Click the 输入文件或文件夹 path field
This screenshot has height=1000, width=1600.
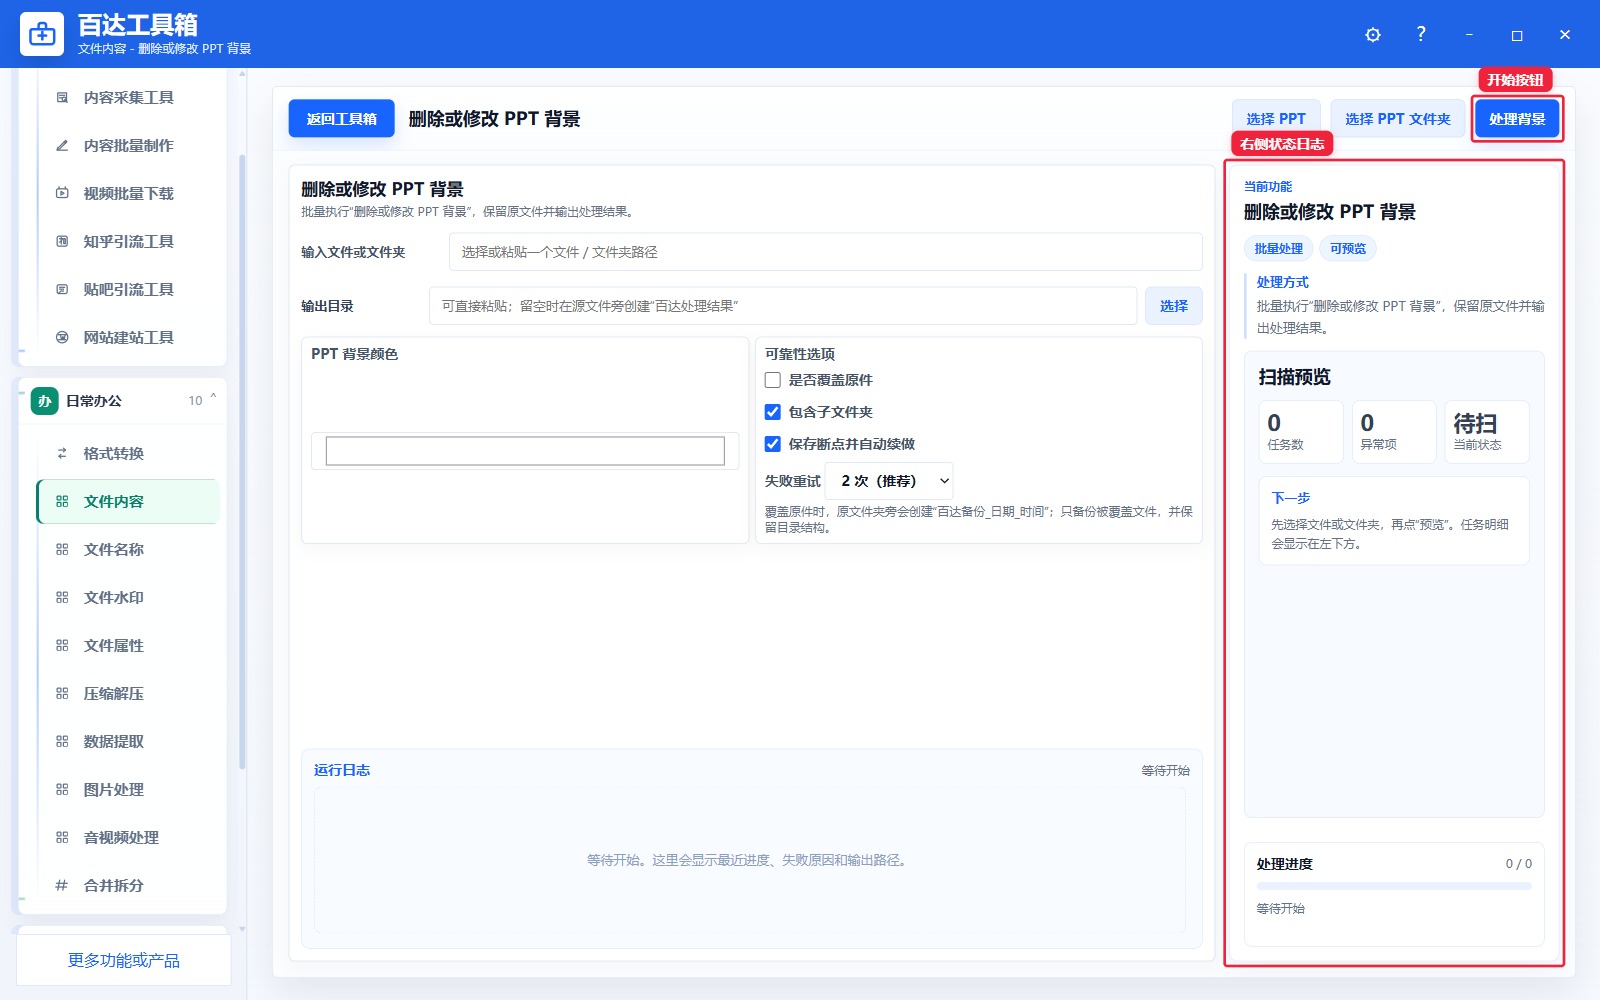[x=825, y=252]
